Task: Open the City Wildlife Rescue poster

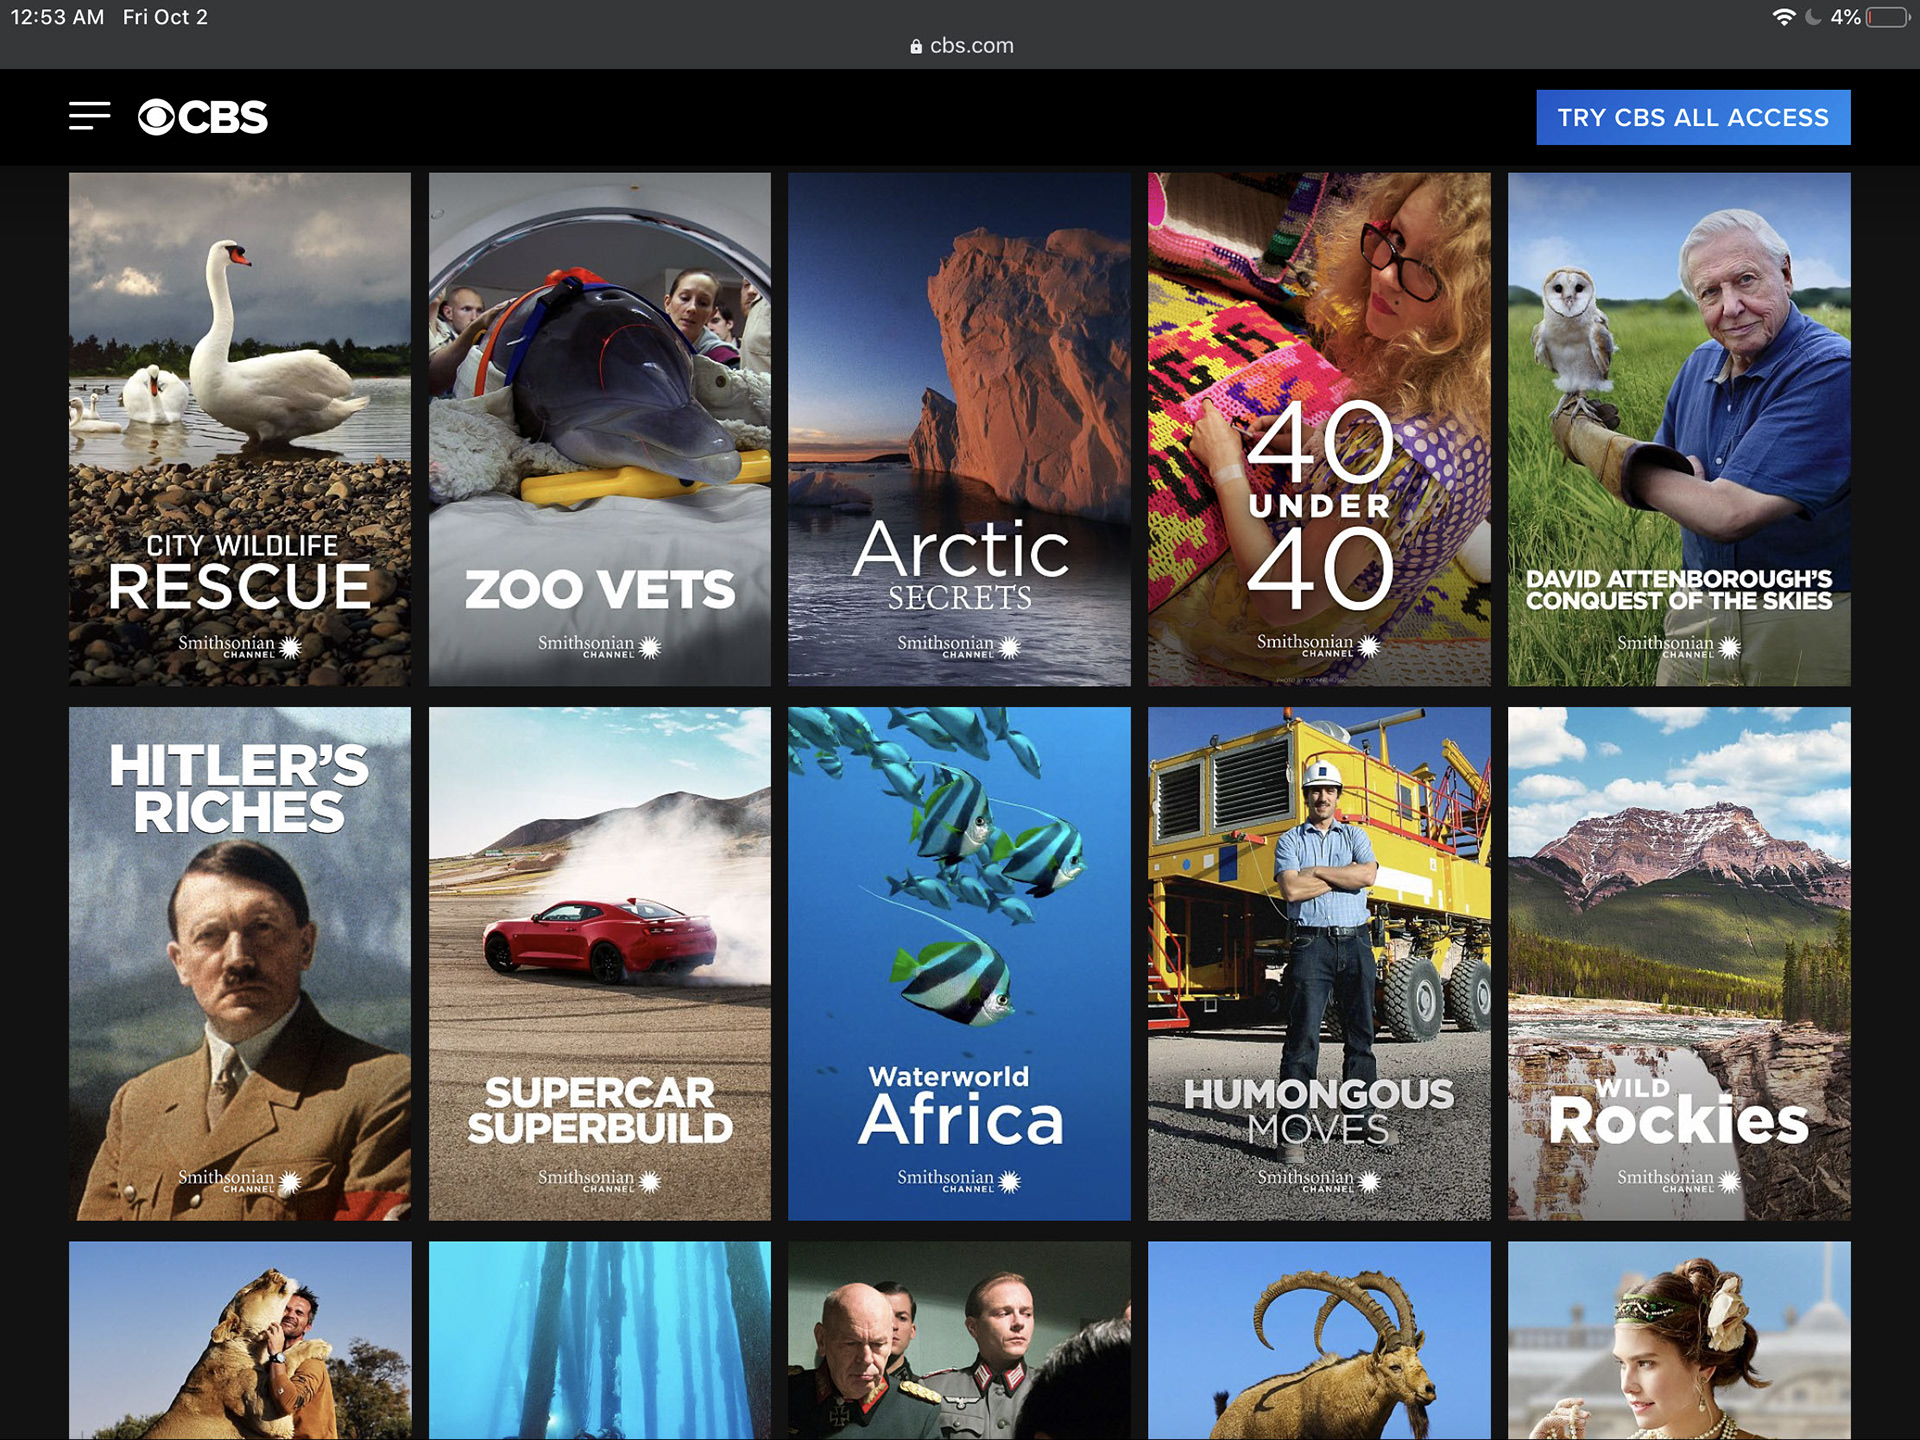Action: click(x=240, y=429)
